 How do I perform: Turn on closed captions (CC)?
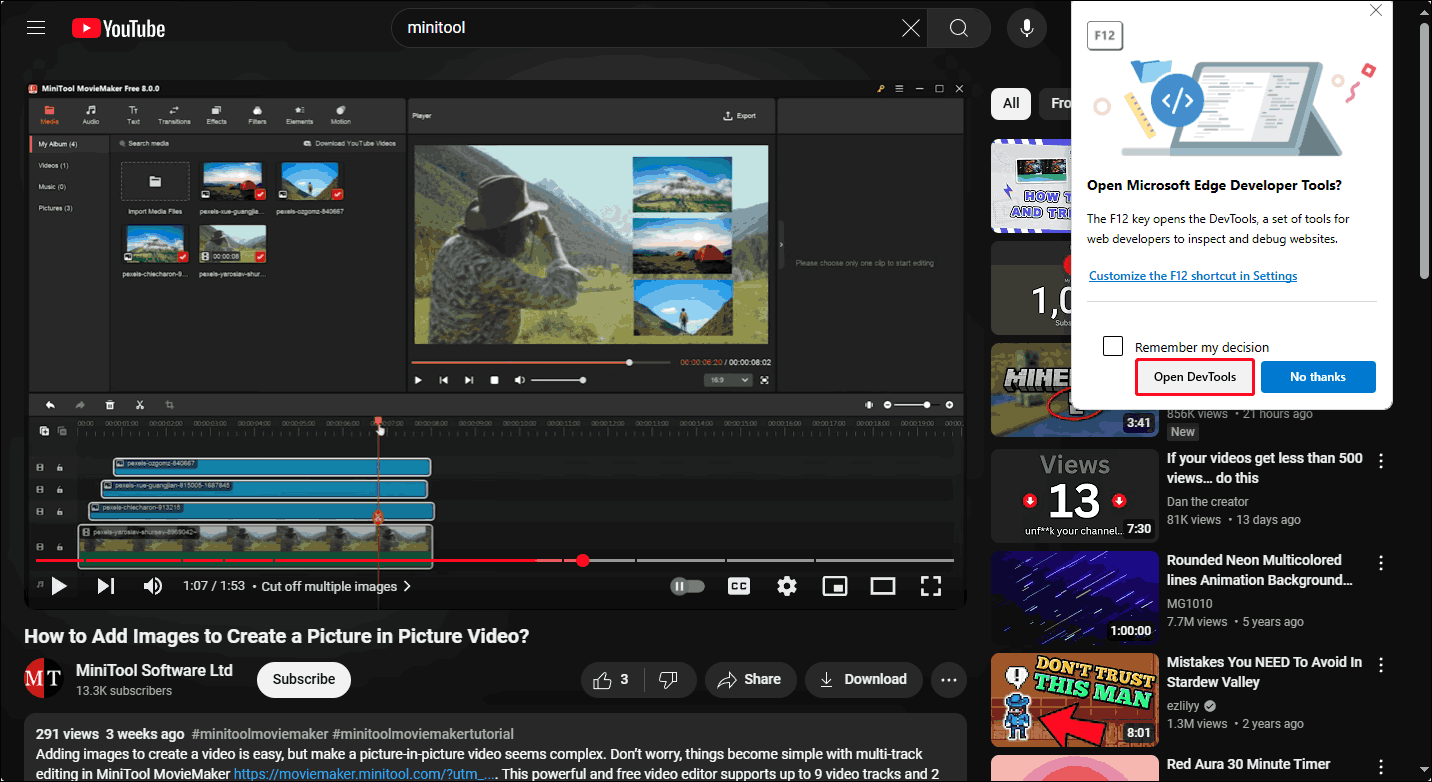[739, 586]
